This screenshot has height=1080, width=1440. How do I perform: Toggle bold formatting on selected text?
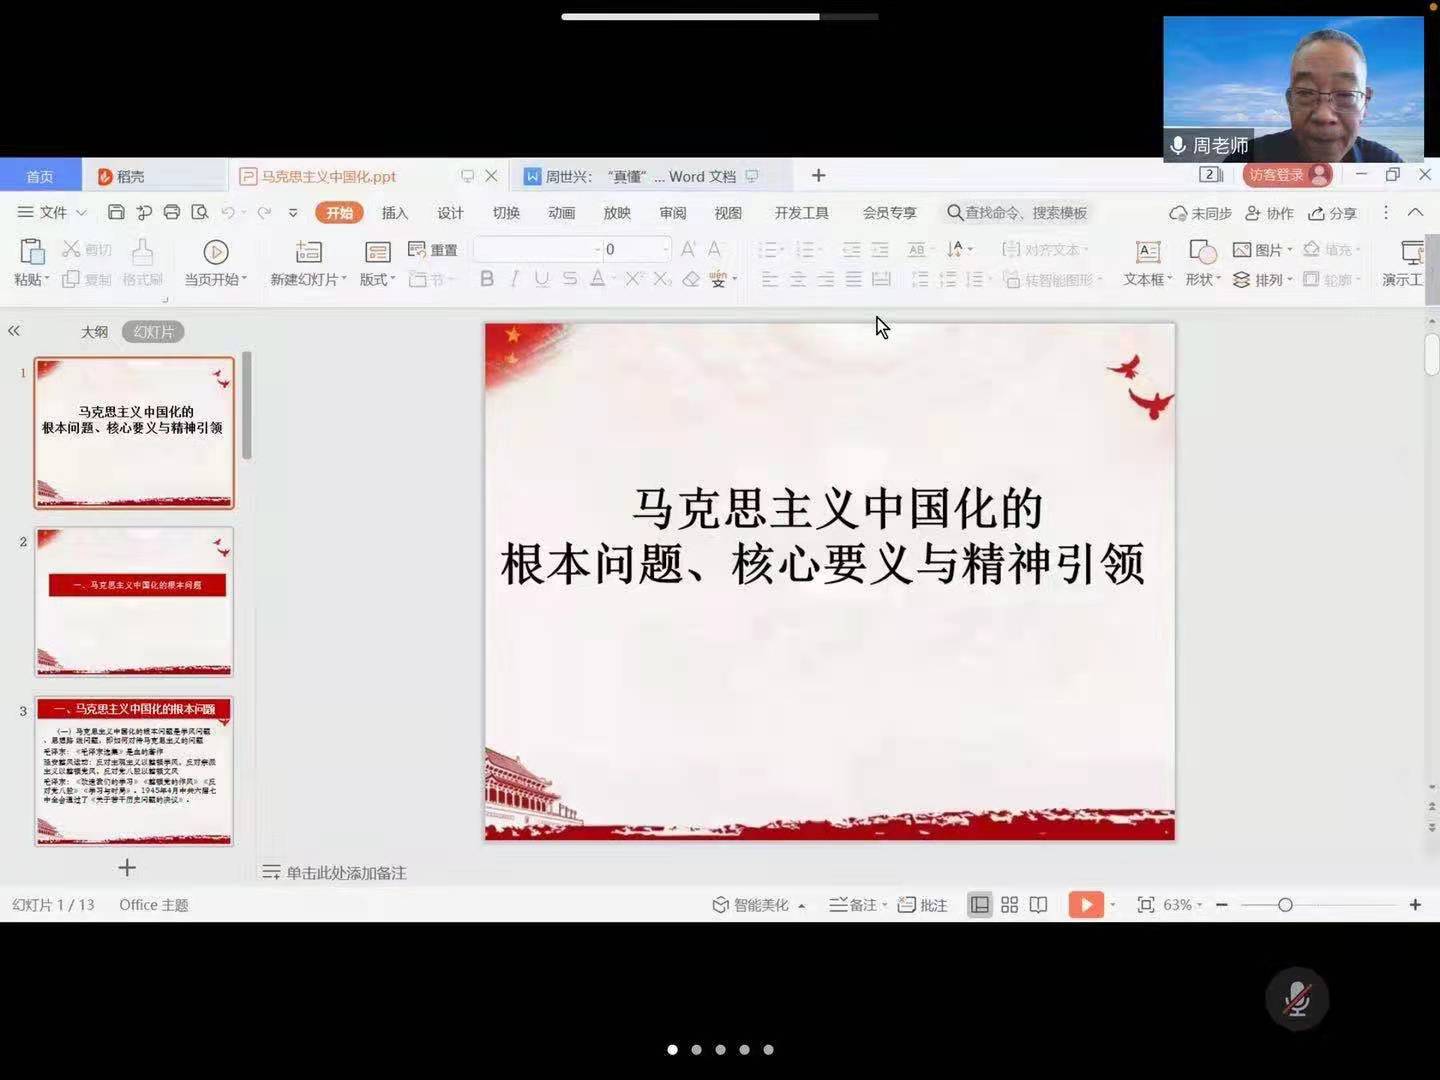click(486, 279)
